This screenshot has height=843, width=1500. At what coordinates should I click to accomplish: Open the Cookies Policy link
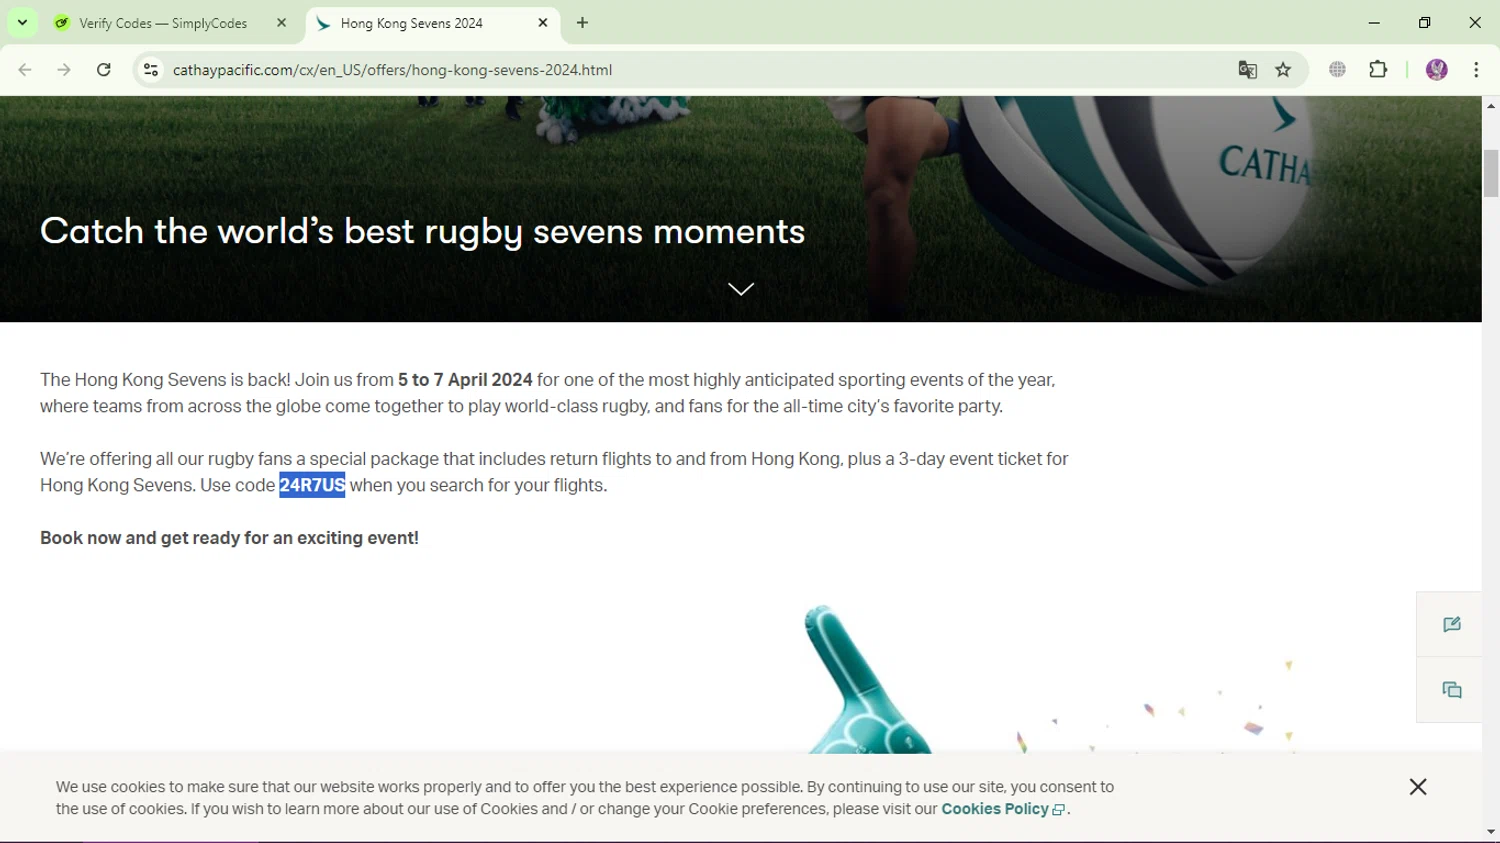(x=1003, y=809)
